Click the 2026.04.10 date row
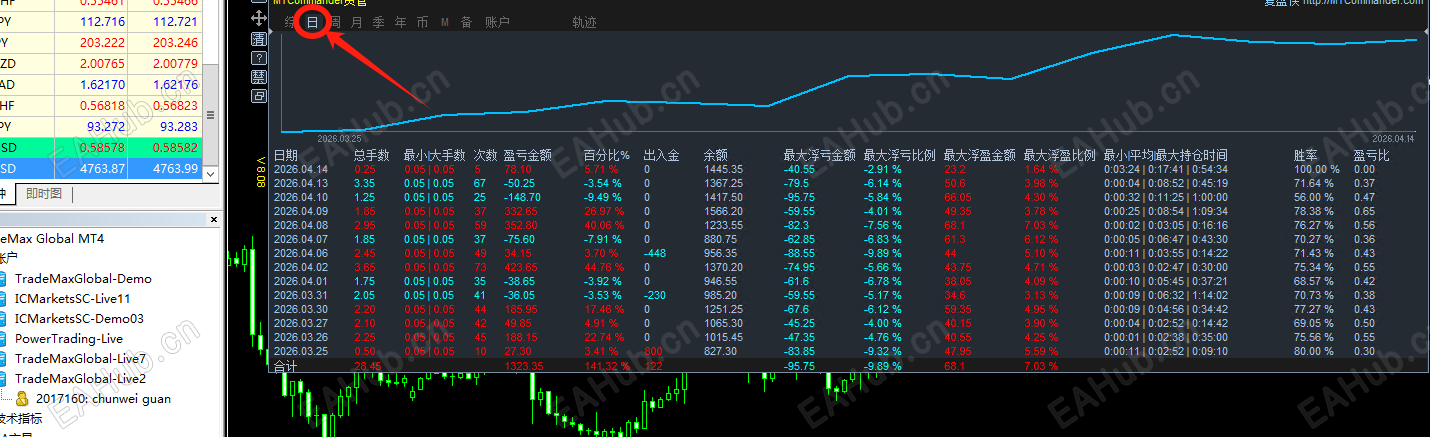 tap(301, 198)
